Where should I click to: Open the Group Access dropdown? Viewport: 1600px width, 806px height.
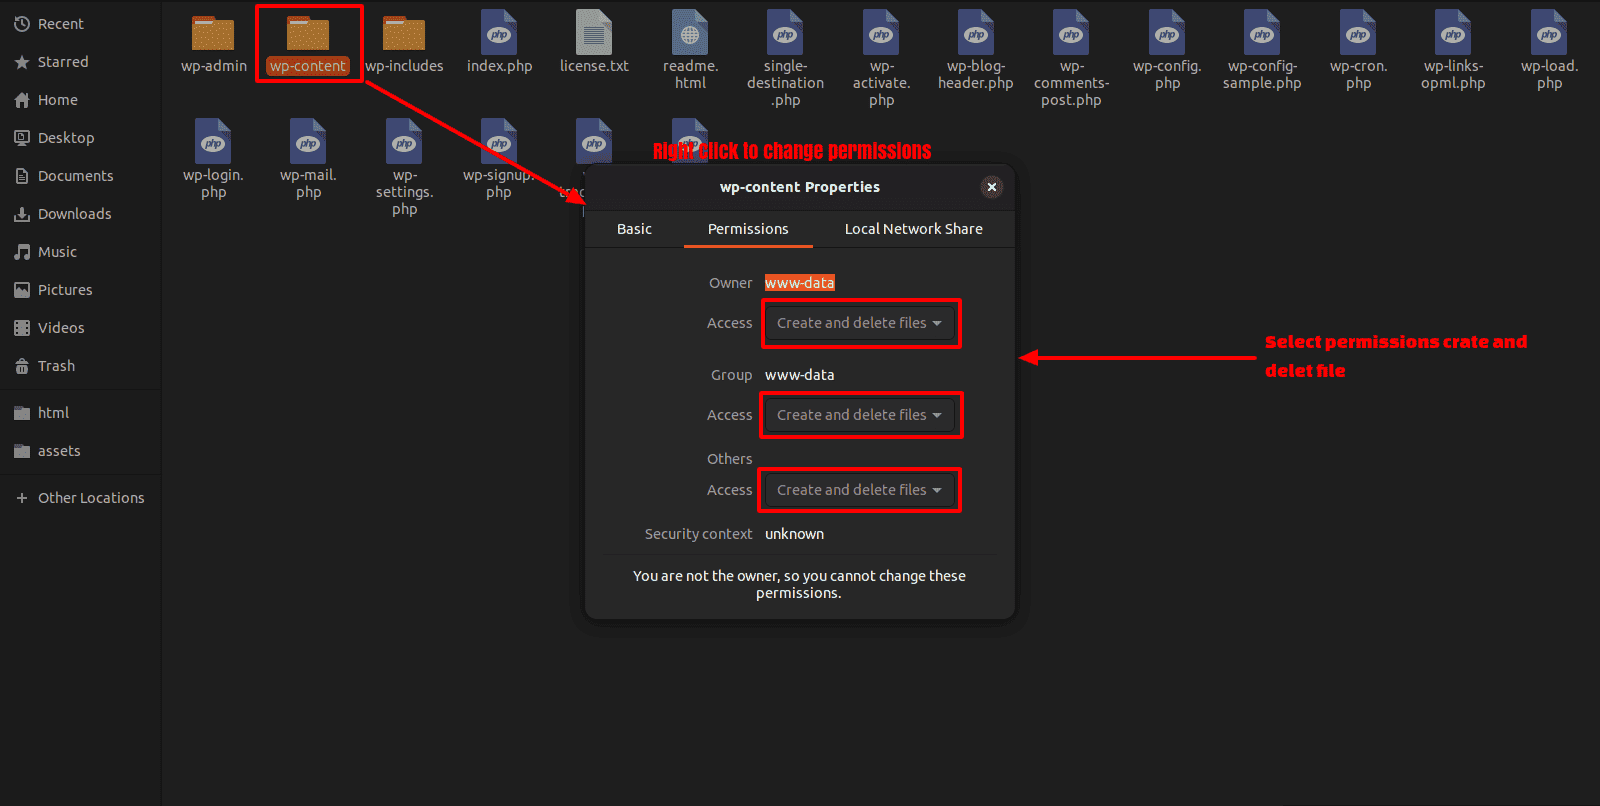[860, 415]
